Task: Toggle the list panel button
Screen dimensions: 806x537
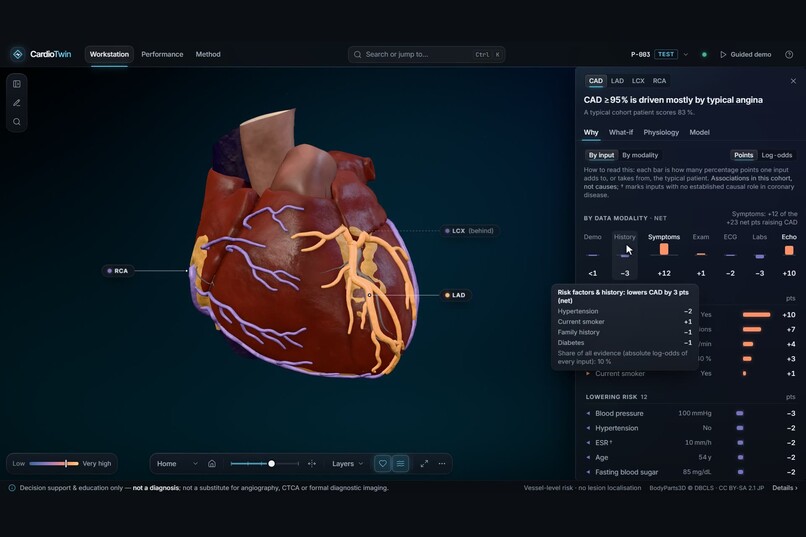Action: point(400,464)
